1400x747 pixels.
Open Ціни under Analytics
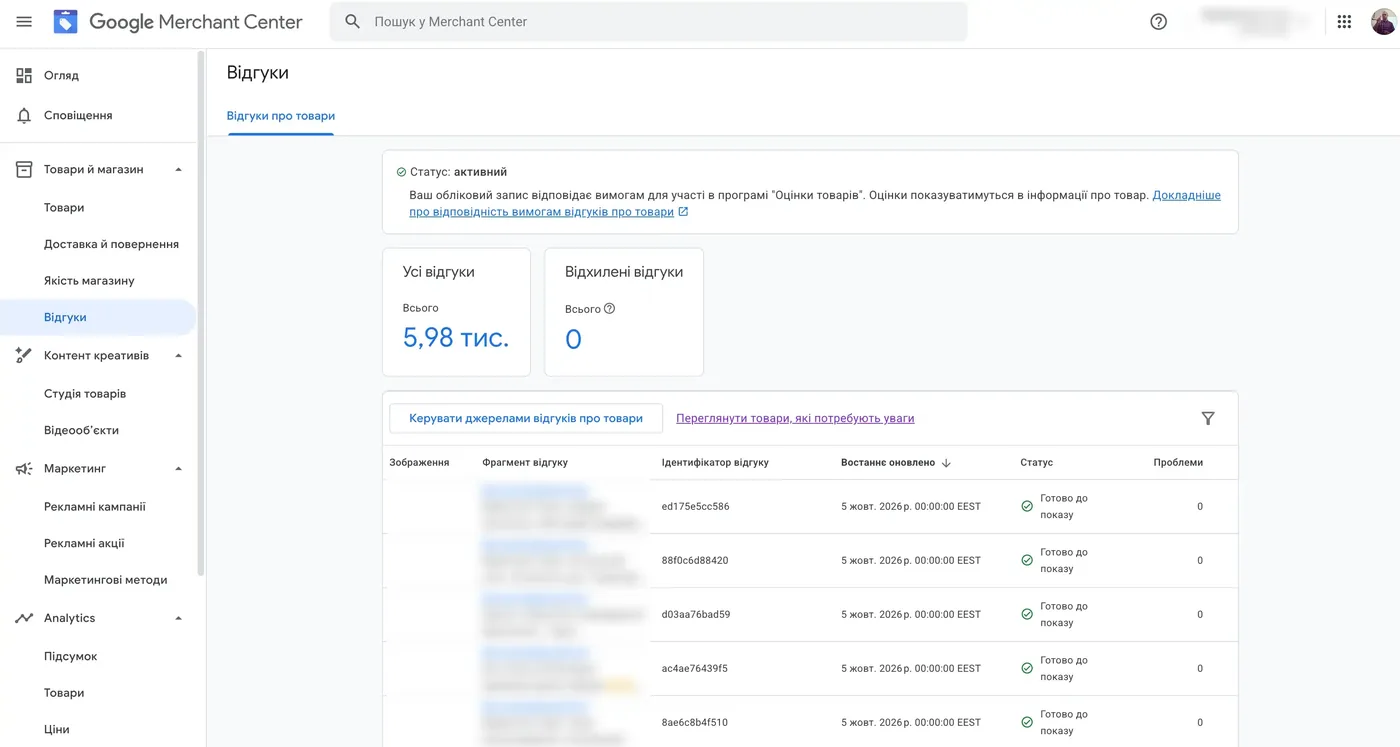[x=57, y=730]
